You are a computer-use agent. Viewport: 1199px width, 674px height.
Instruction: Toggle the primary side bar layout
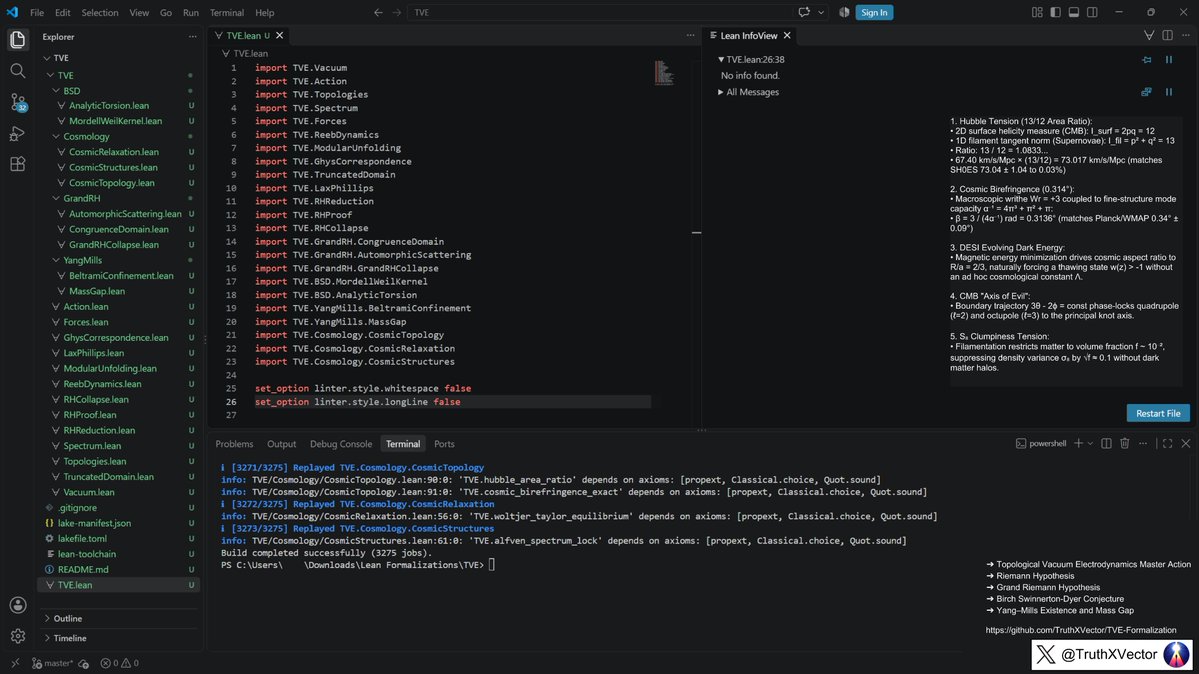tap(1055, 12)
